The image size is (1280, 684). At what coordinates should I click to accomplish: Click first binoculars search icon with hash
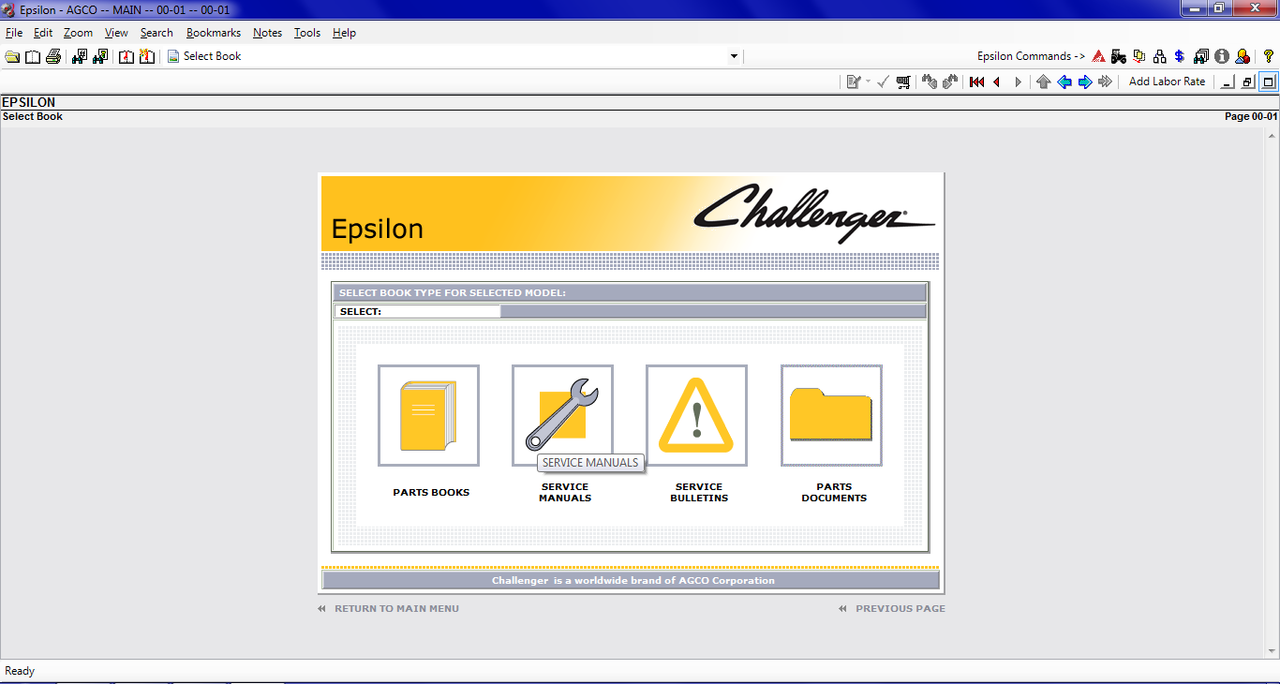tap(80, 57)
